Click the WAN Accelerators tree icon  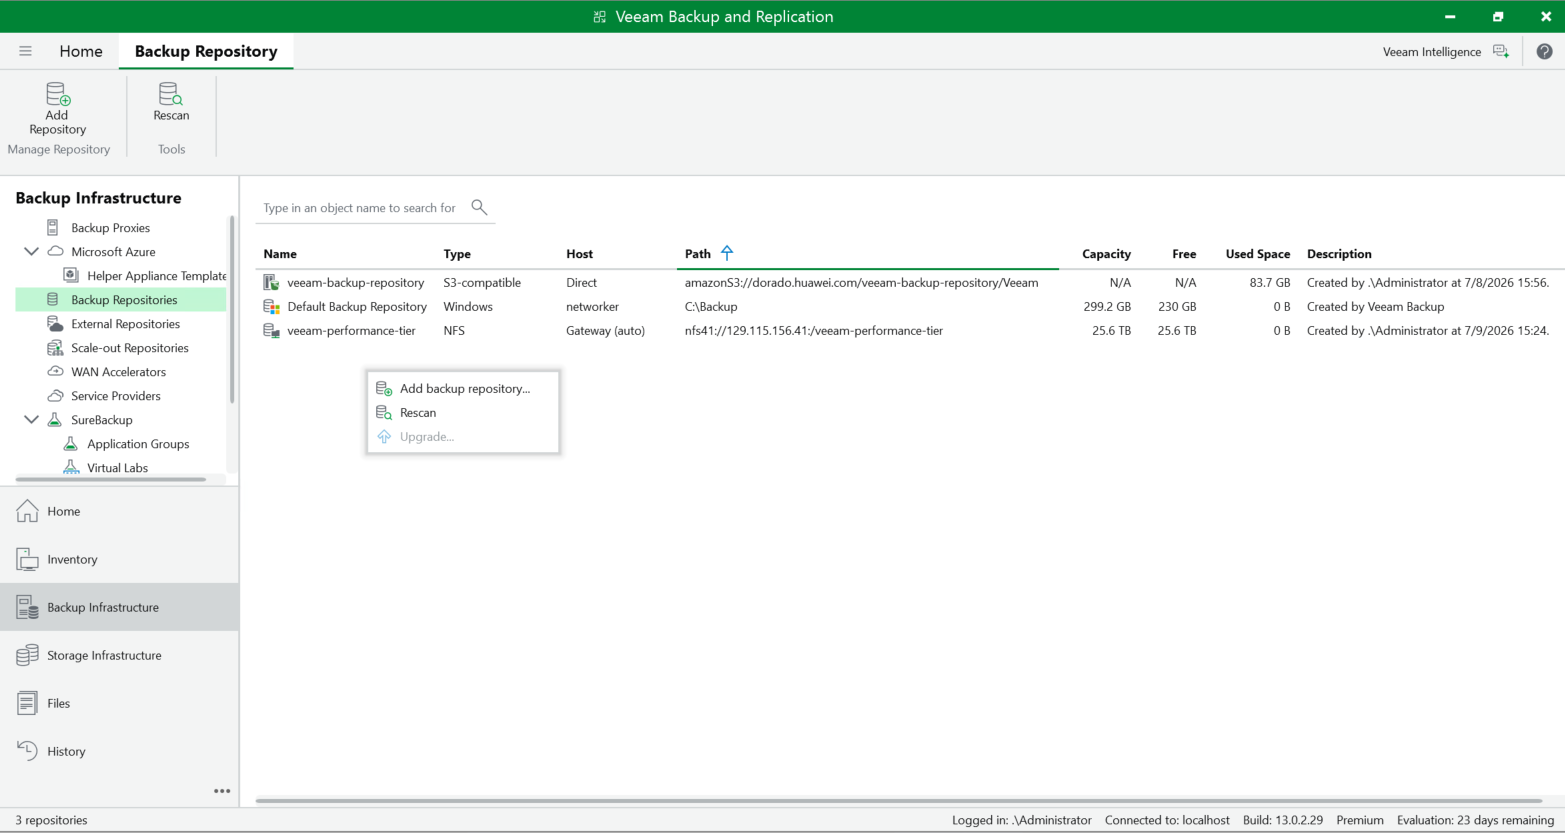(x=56, y=372)
